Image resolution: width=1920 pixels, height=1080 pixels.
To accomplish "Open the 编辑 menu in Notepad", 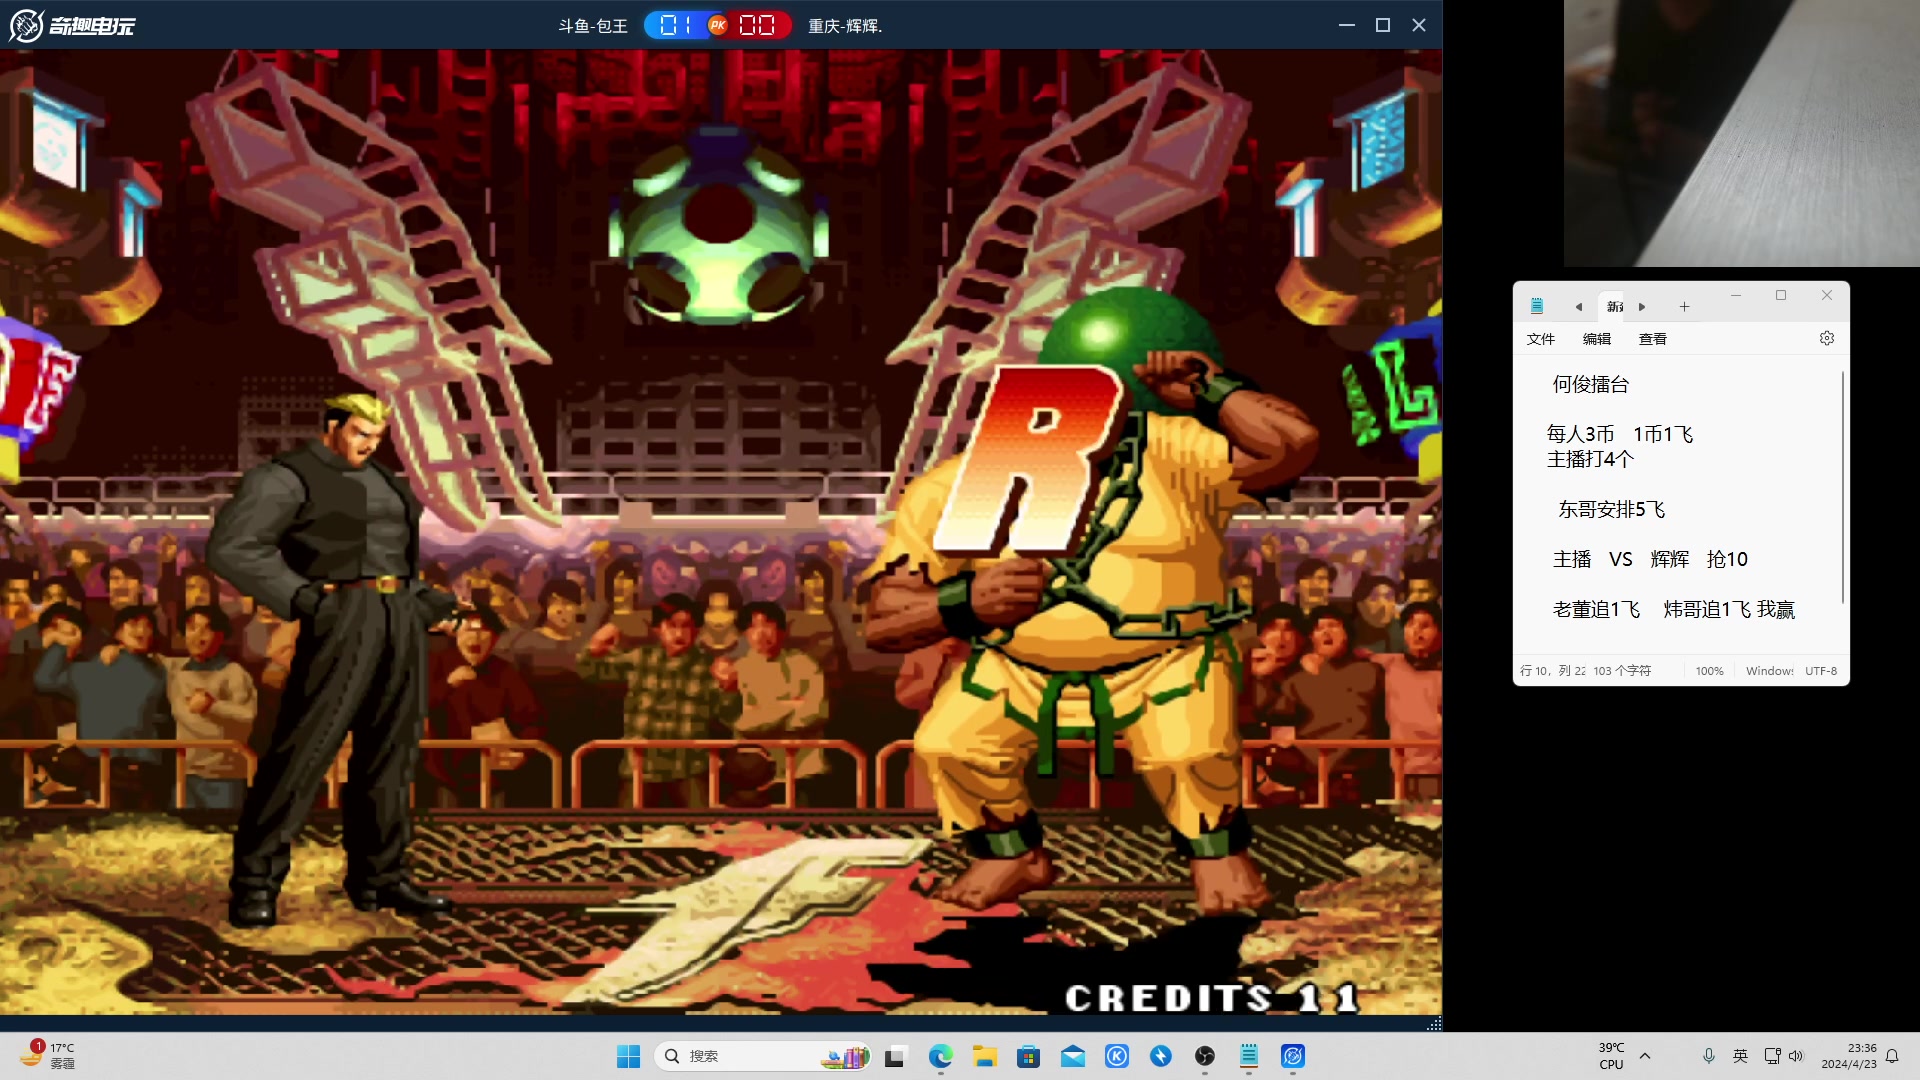I will tap(1596, 339).
